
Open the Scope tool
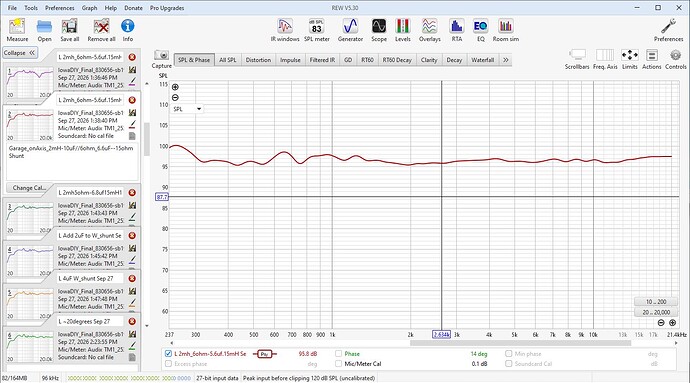(378, 30)
